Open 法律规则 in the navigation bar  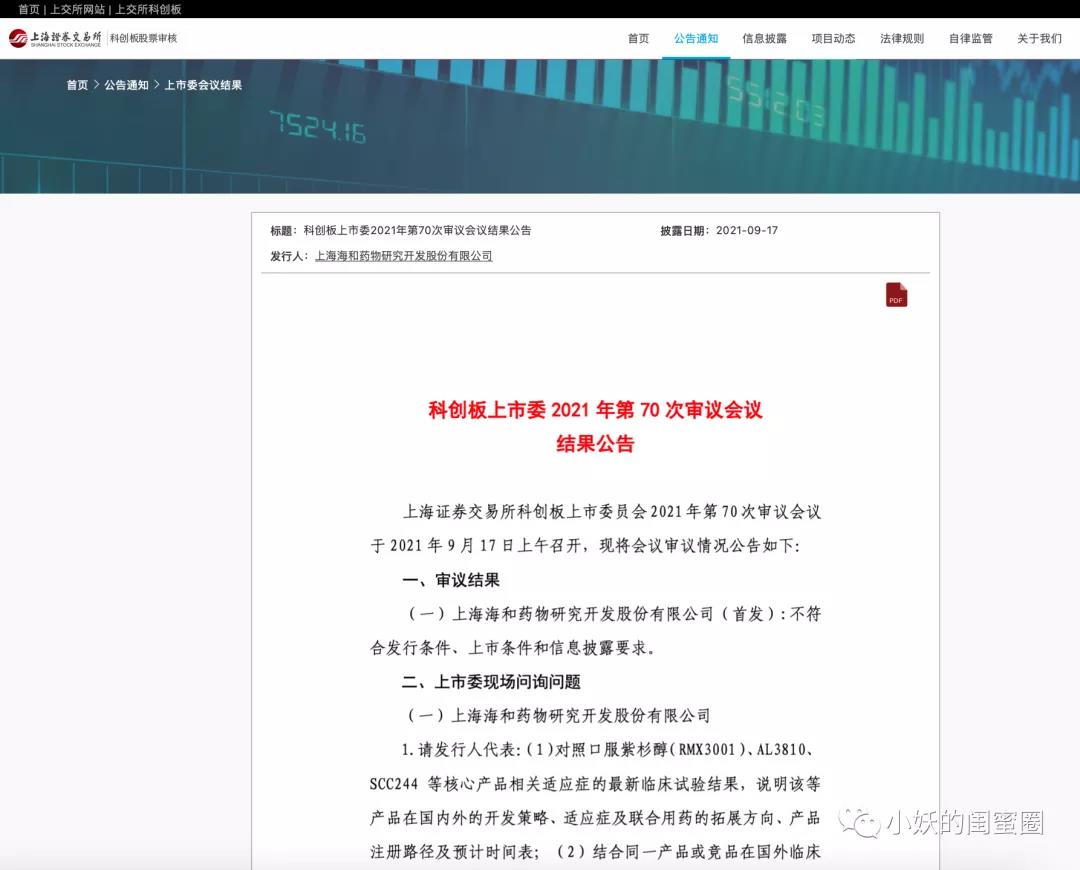pyautogui.click(x=902, y=39)
